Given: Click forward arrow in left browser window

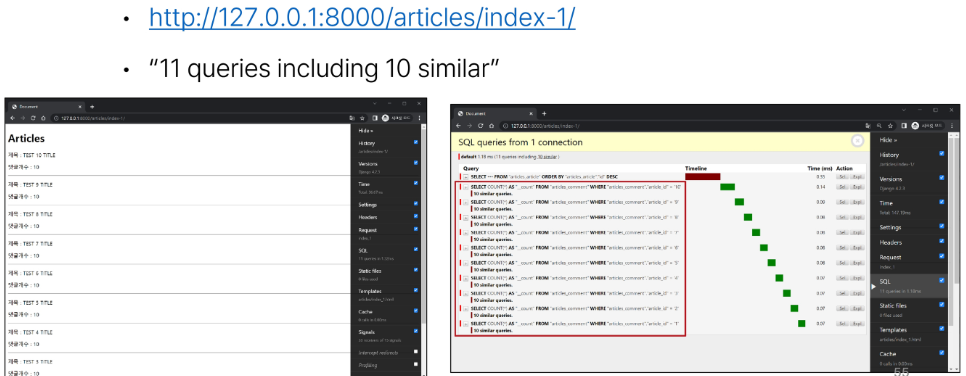Looking at the screenshot, I should [x=23, y=118].
